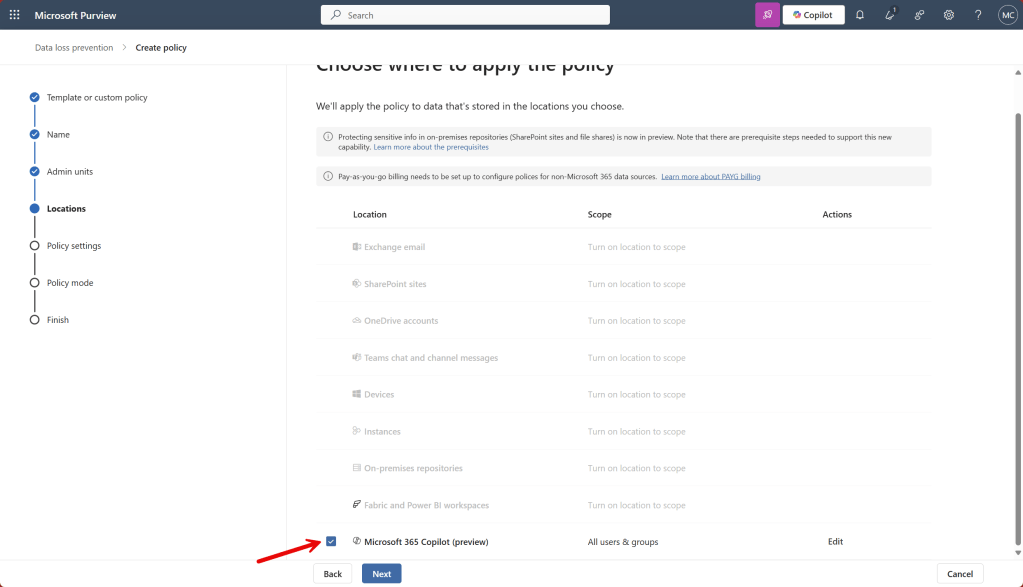Open the app launcher waffle menu

pos(14,15)
